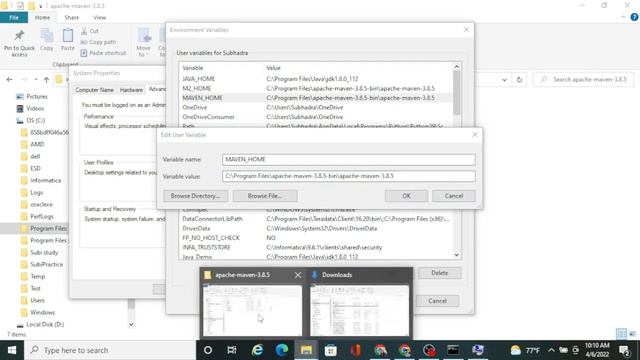Click Cancel in Environment Variables window
The width and height of the screenshot is (640, 360).
(x=438, y=301)
